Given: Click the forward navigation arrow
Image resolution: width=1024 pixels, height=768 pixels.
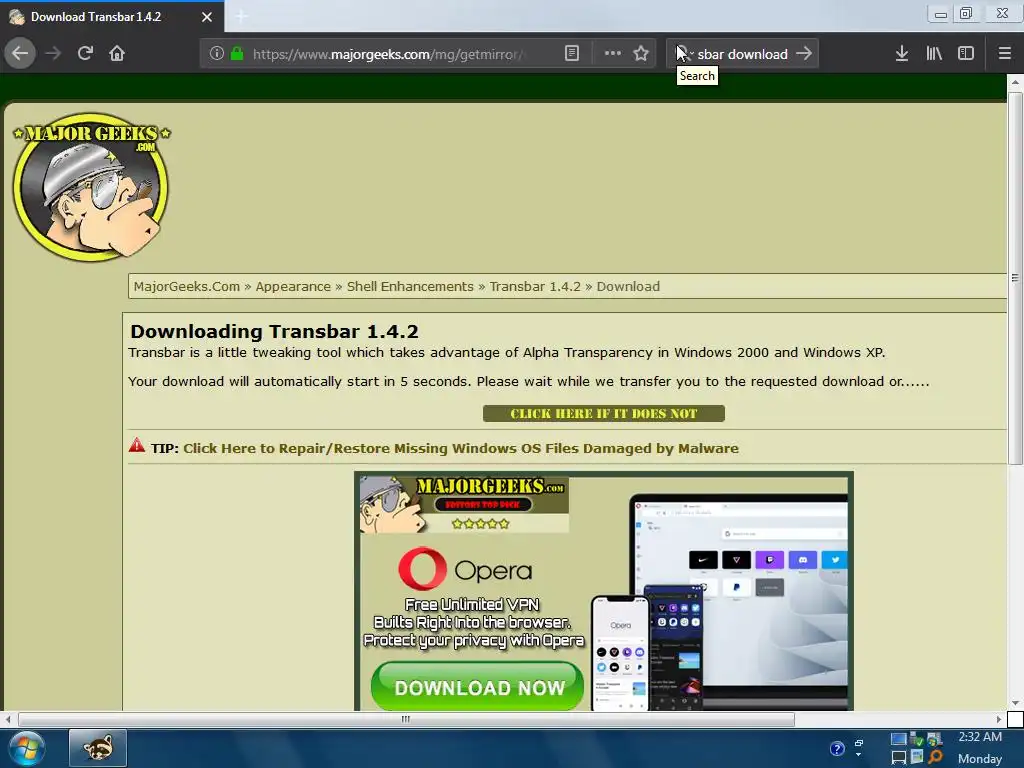Looking at the screenshot, I should pos(53,54).
